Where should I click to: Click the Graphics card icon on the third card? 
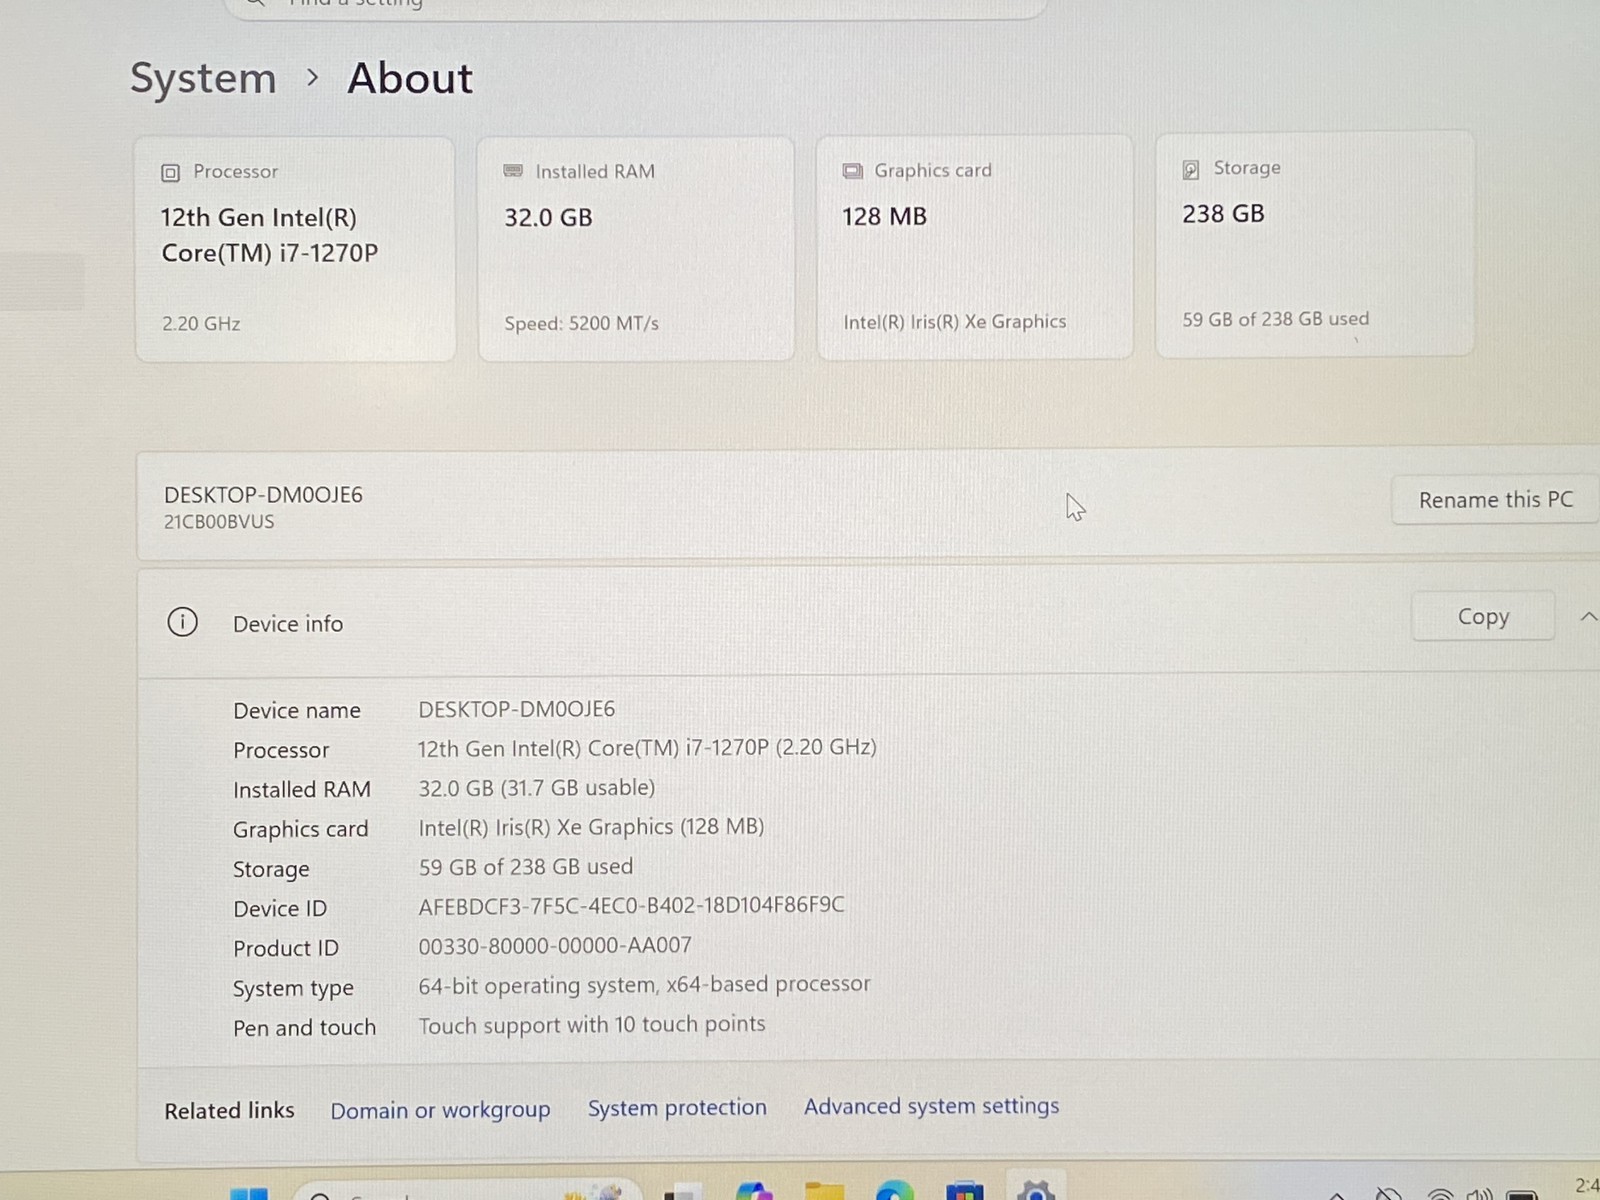tap(852, 171)
